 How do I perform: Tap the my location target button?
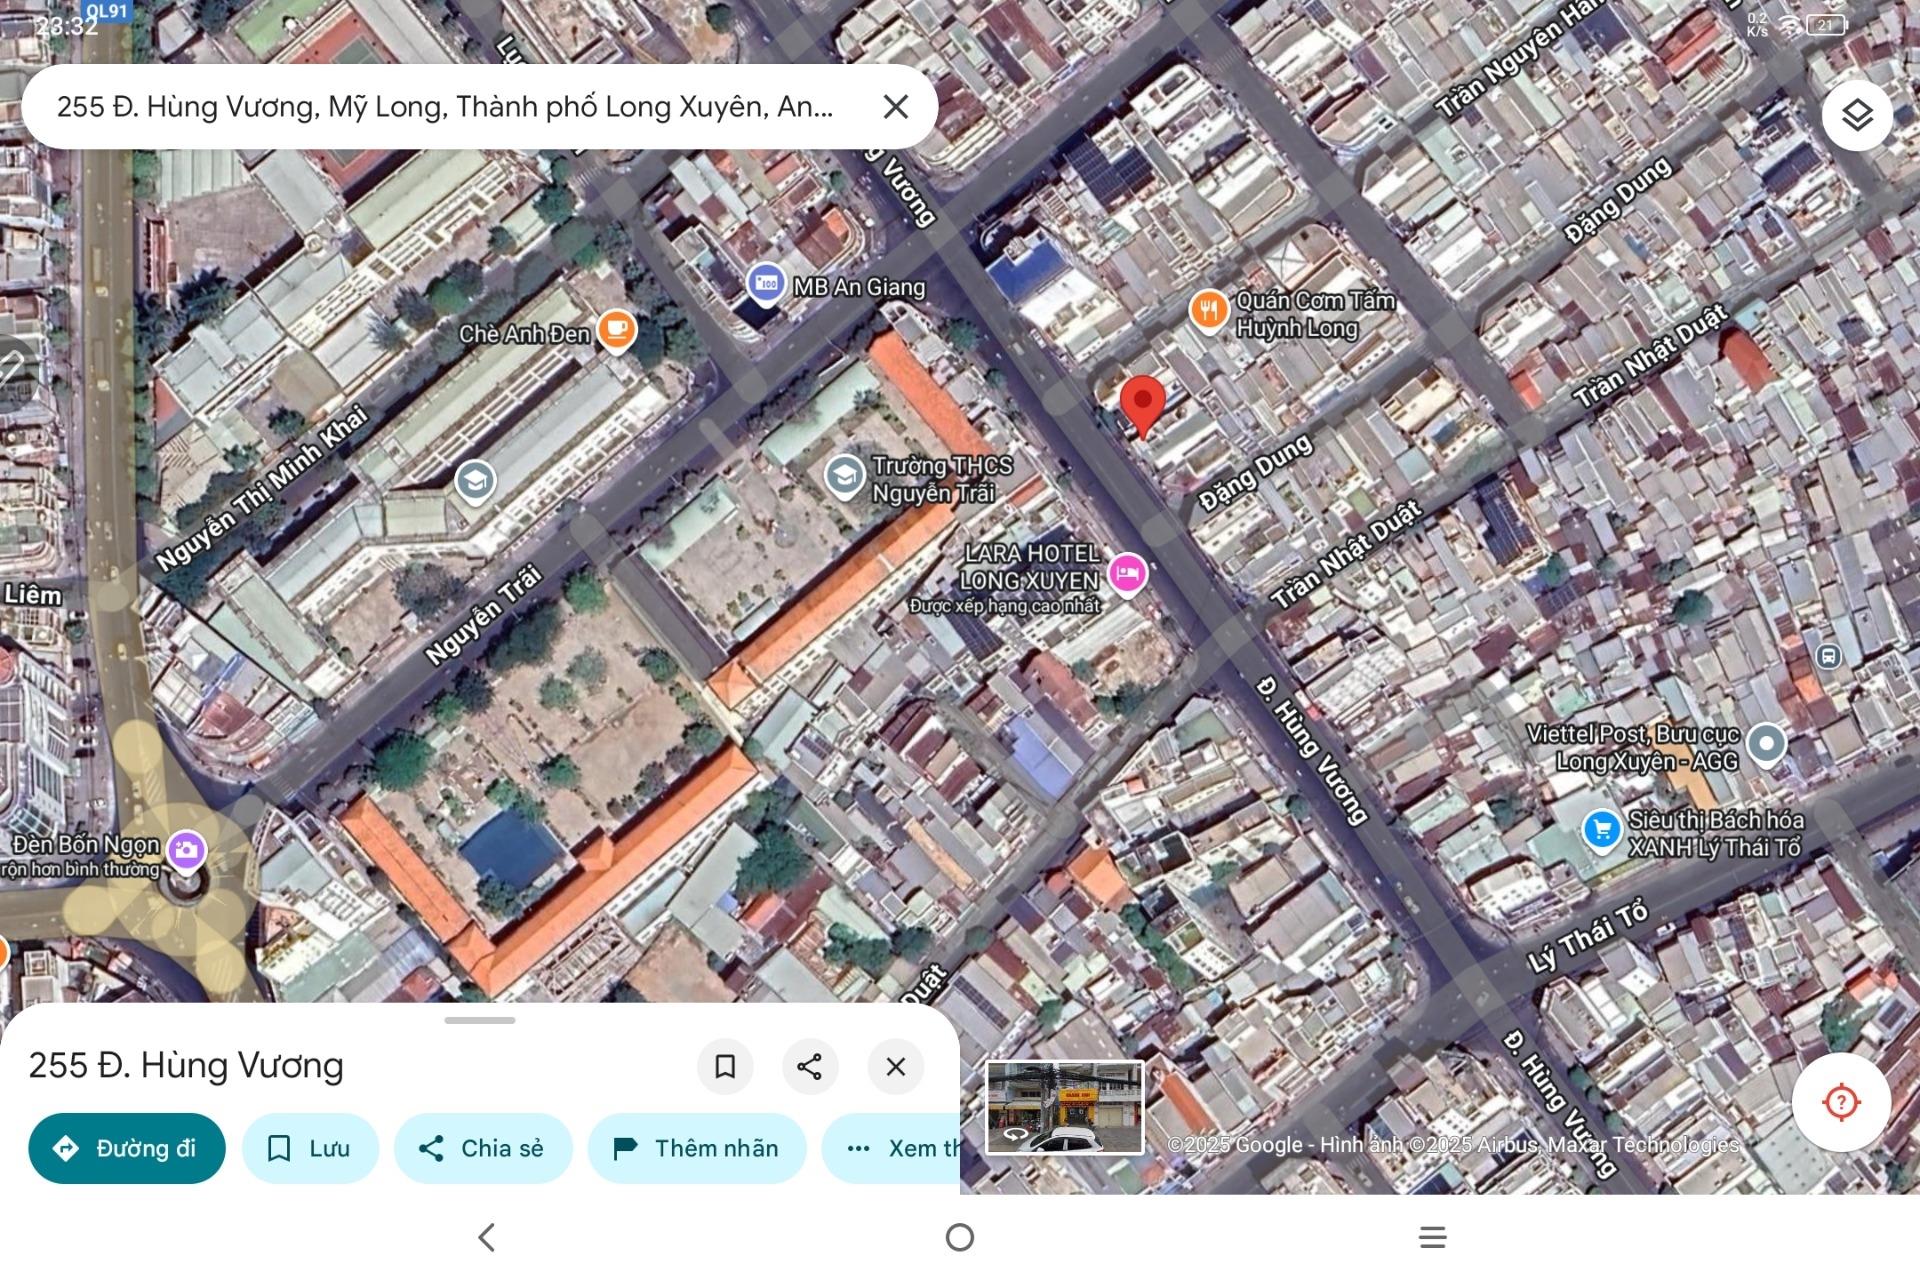click(x=1840, y=1102)
